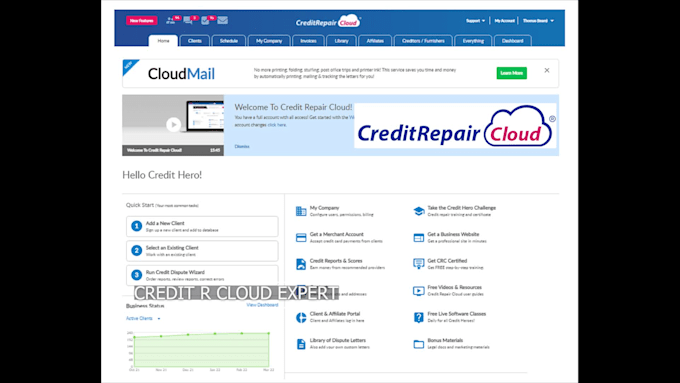
Task: Open the tasks checkmark icon in header
Action: [205, 20]
